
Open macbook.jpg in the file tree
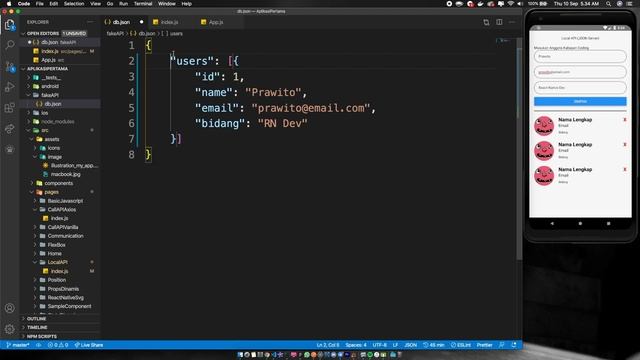point(65,174)
